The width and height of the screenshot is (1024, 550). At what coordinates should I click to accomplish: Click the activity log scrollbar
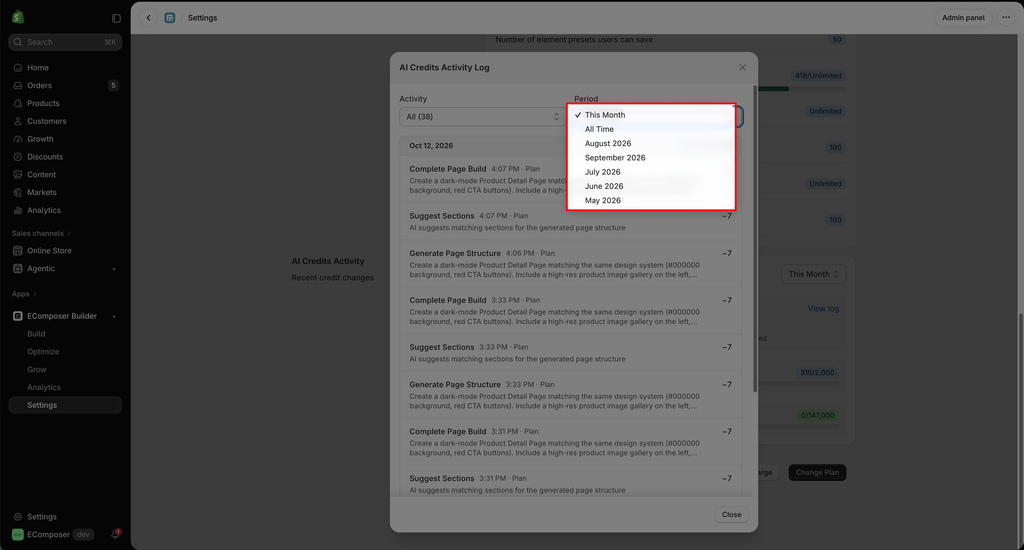[755, 238]
